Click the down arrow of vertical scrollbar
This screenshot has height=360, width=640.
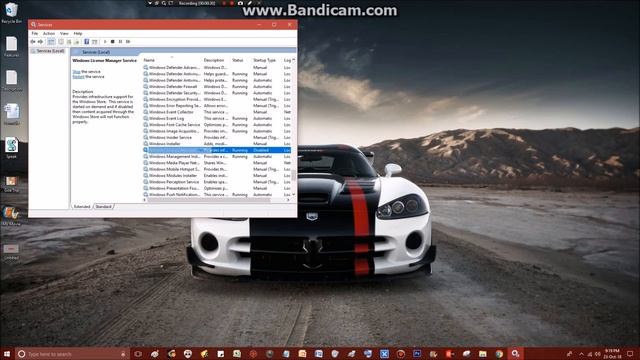293,195
